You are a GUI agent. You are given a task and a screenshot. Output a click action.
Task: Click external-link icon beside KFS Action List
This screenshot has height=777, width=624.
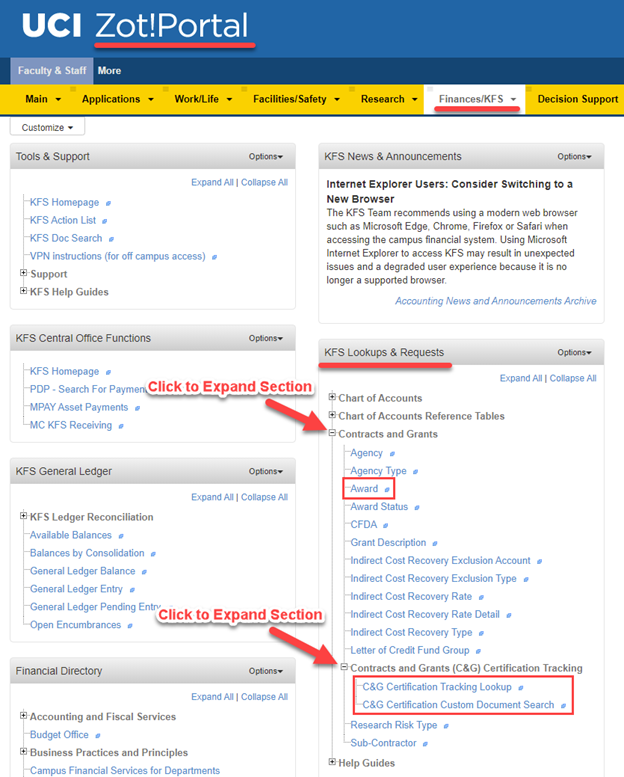coord(105,221)
